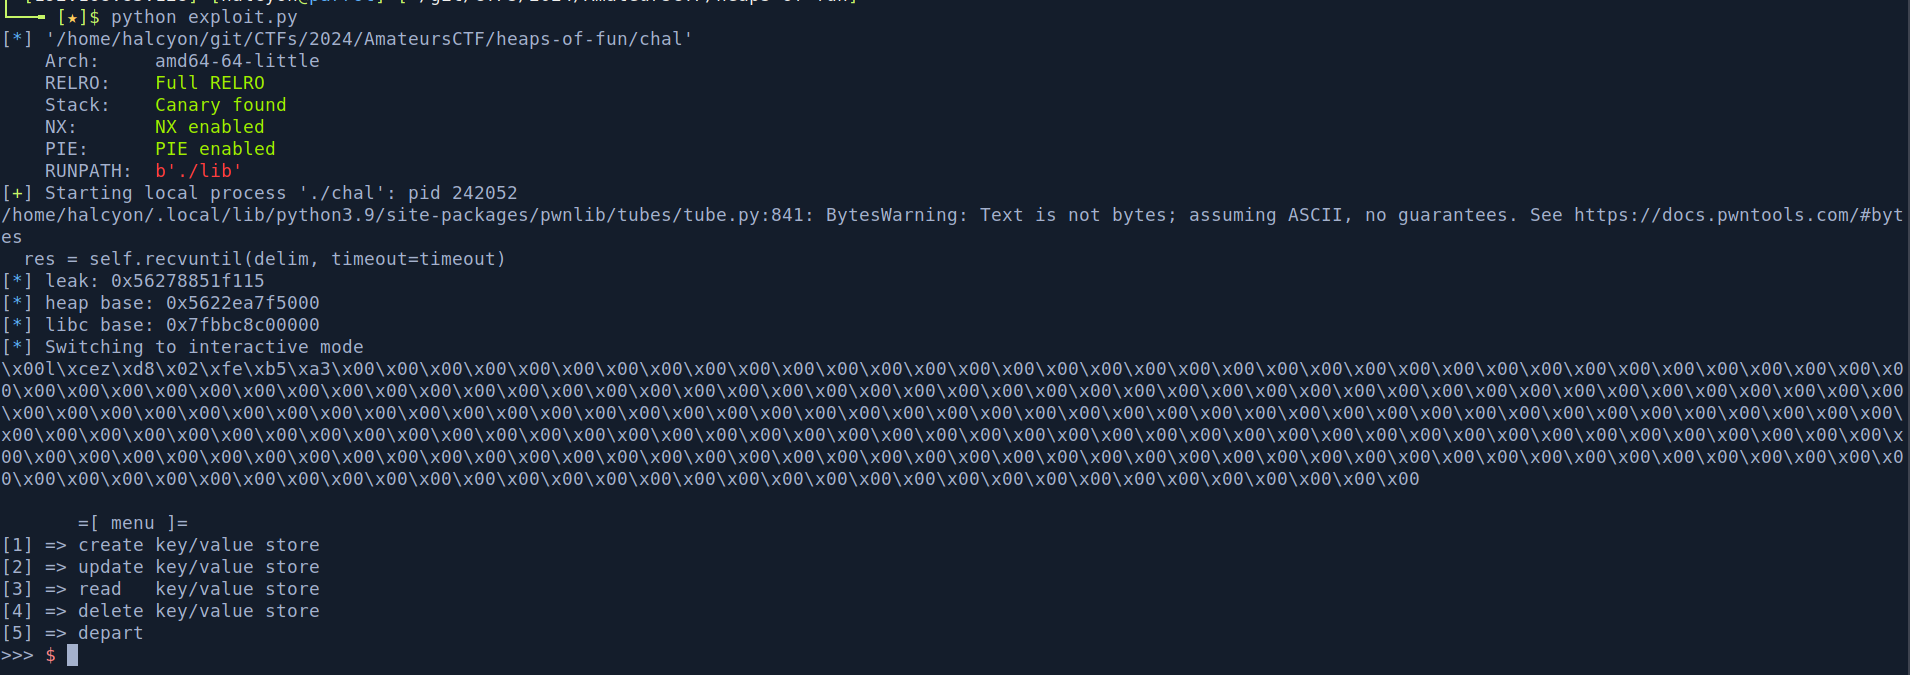The height and width of the screenshot is (675, 1910).
Task: Click the libc base value 0x7fbbc8c00000
Action: (242, 325)
